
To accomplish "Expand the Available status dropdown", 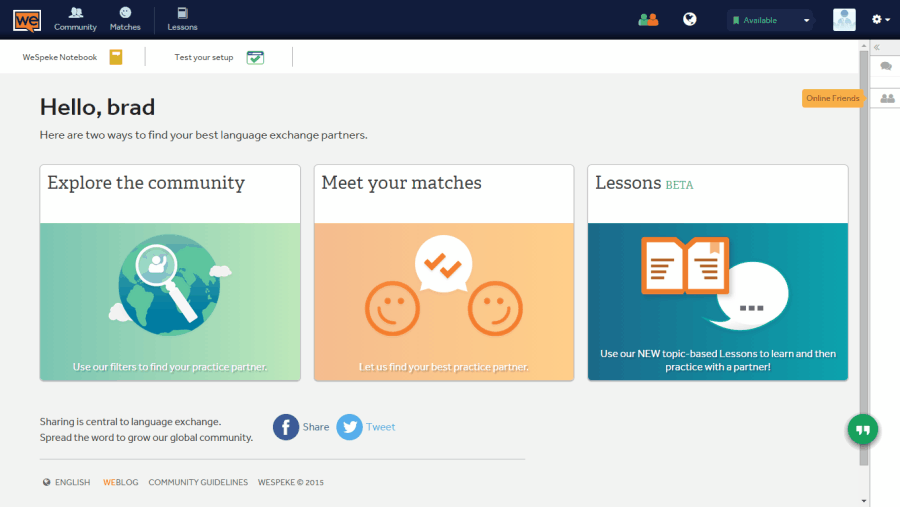I will click(x=771, y=20).
